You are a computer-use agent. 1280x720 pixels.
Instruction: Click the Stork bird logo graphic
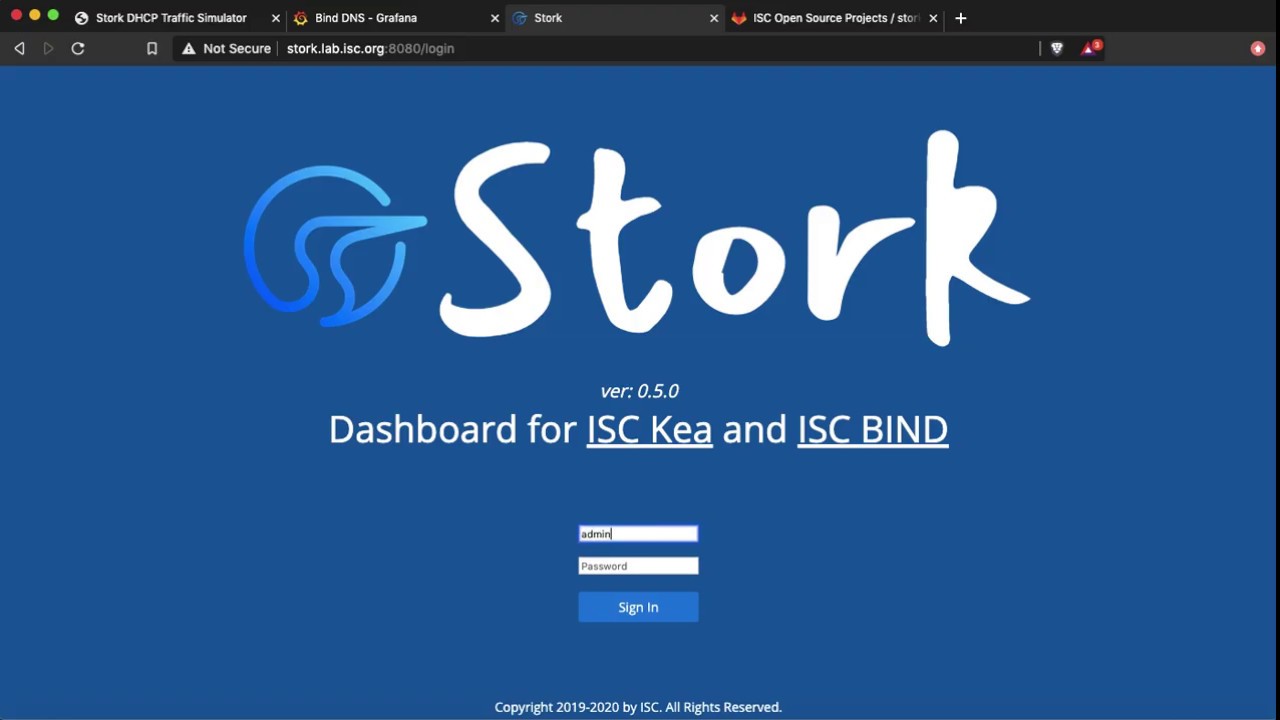(335, 246)
